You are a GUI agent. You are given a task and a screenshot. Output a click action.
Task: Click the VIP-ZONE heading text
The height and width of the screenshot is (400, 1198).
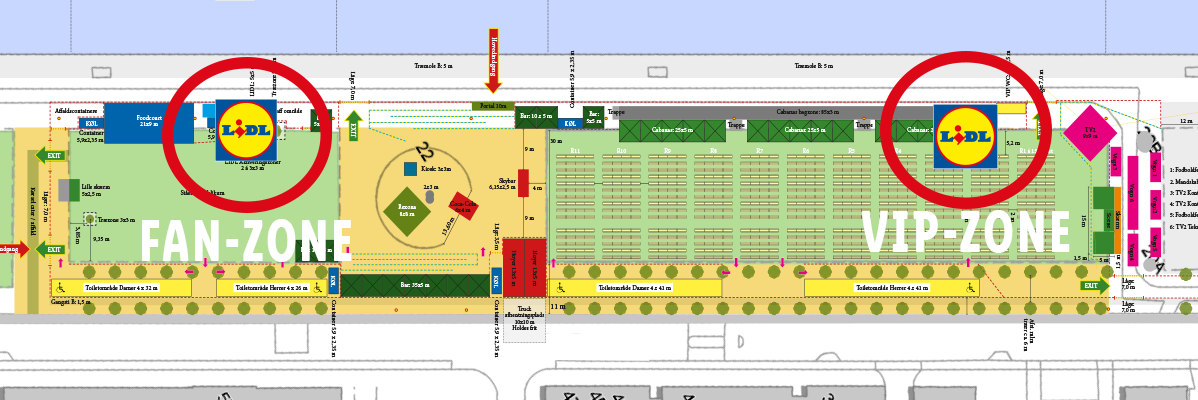pyautogui.click(x=966, y=231)
